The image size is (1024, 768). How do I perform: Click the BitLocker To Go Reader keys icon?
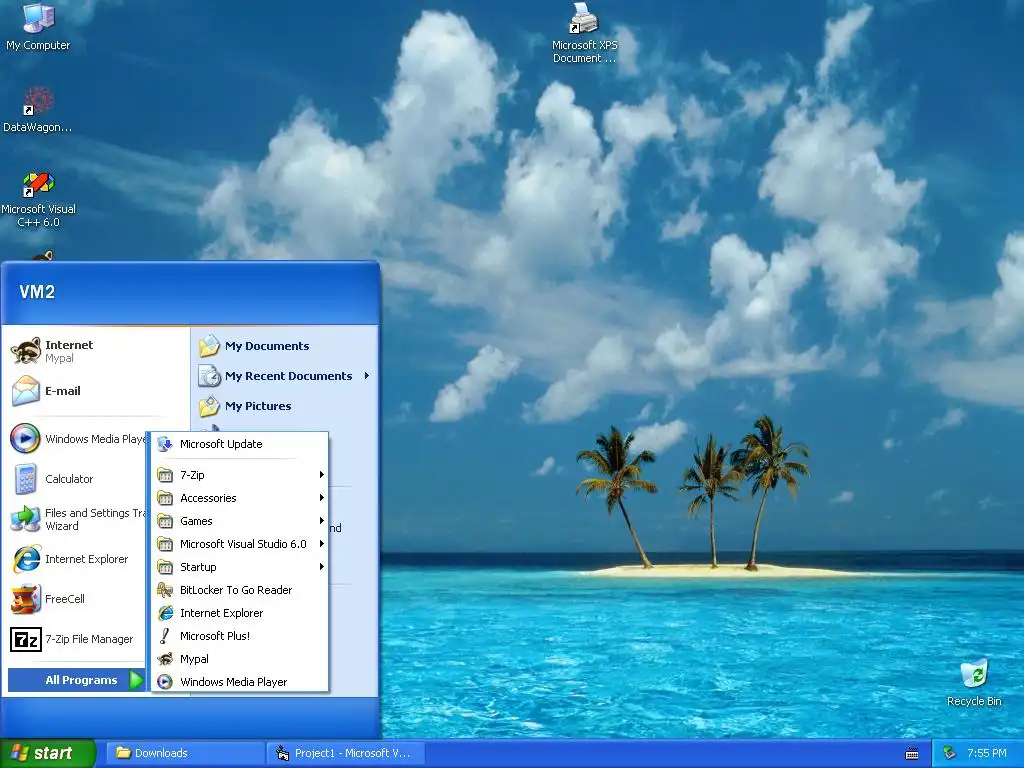point(165,590)
